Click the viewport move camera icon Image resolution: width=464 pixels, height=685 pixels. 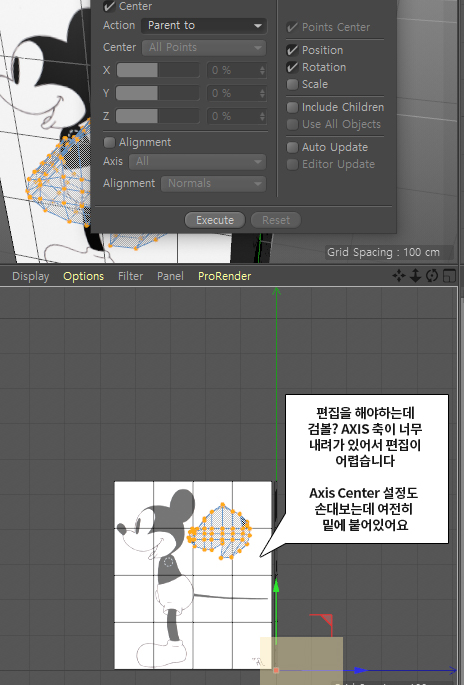click(398, 276)
